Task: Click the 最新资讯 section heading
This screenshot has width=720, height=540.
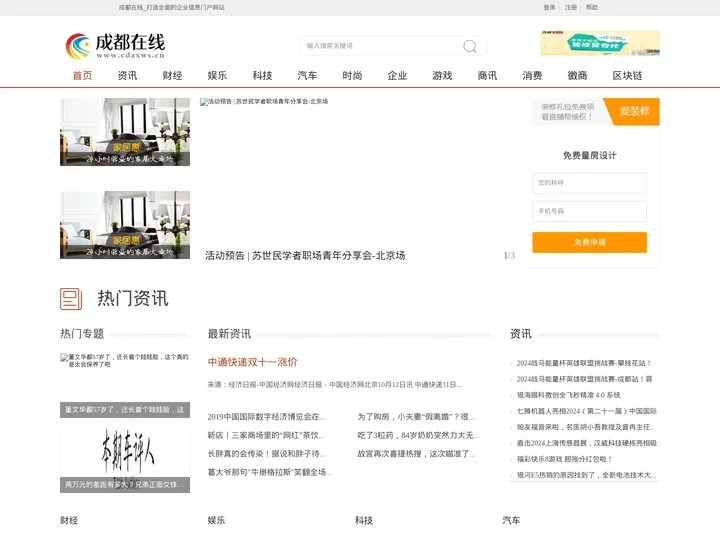Action: tap(229, 334)
